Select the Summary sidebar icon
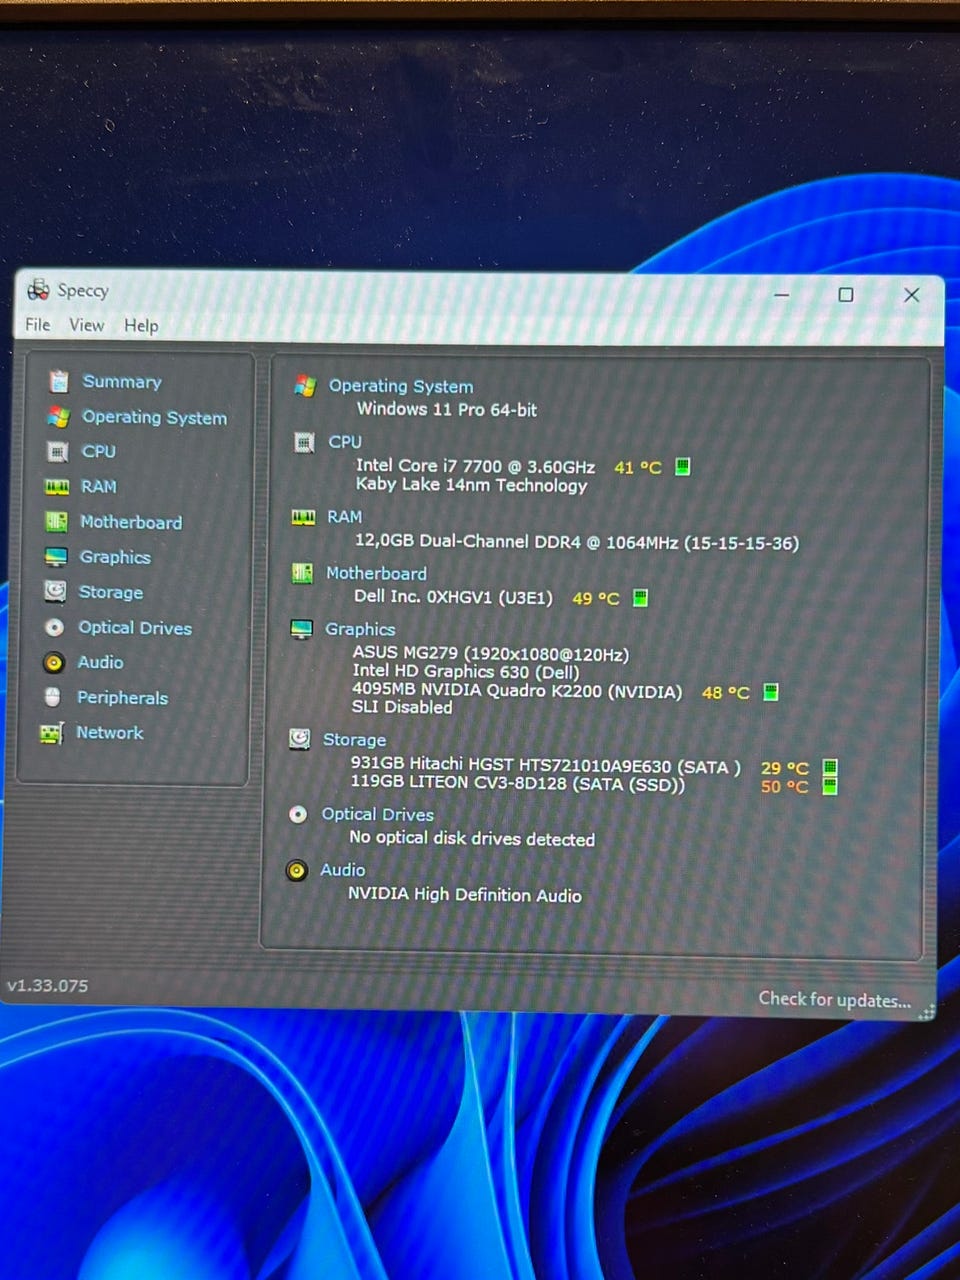Screen dimensions: 960x1280 59,381
